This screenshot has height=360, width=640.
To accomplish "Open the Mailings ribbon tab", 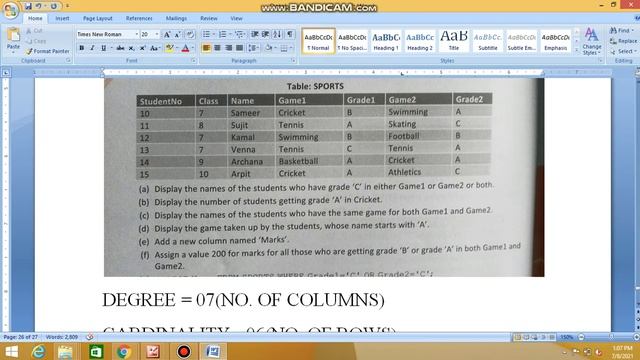I will click(x=176, y=18).
